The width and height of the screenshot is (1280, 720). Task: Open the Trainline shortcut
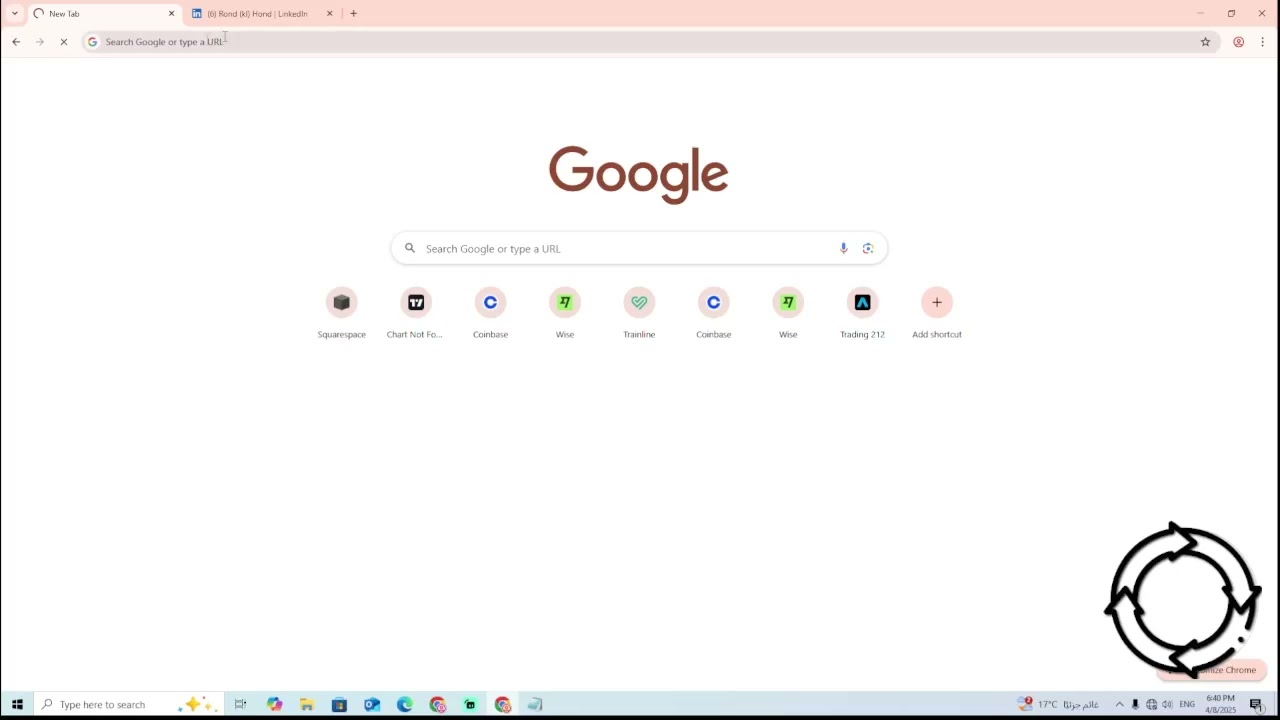[639, 313]
